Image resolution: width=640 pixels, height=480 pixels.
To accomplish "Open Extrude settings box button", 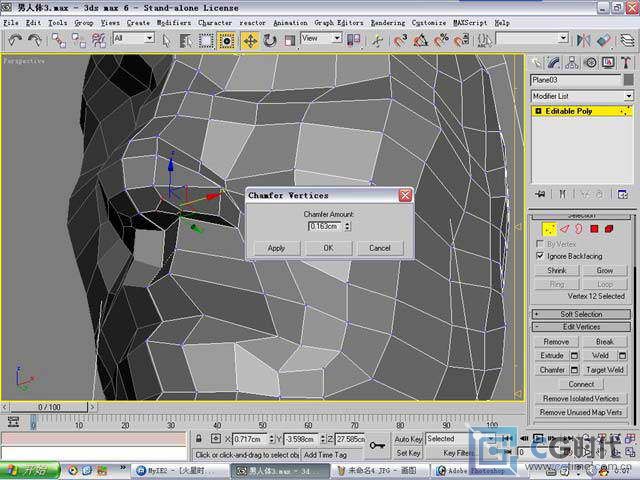I will point(574,356).
